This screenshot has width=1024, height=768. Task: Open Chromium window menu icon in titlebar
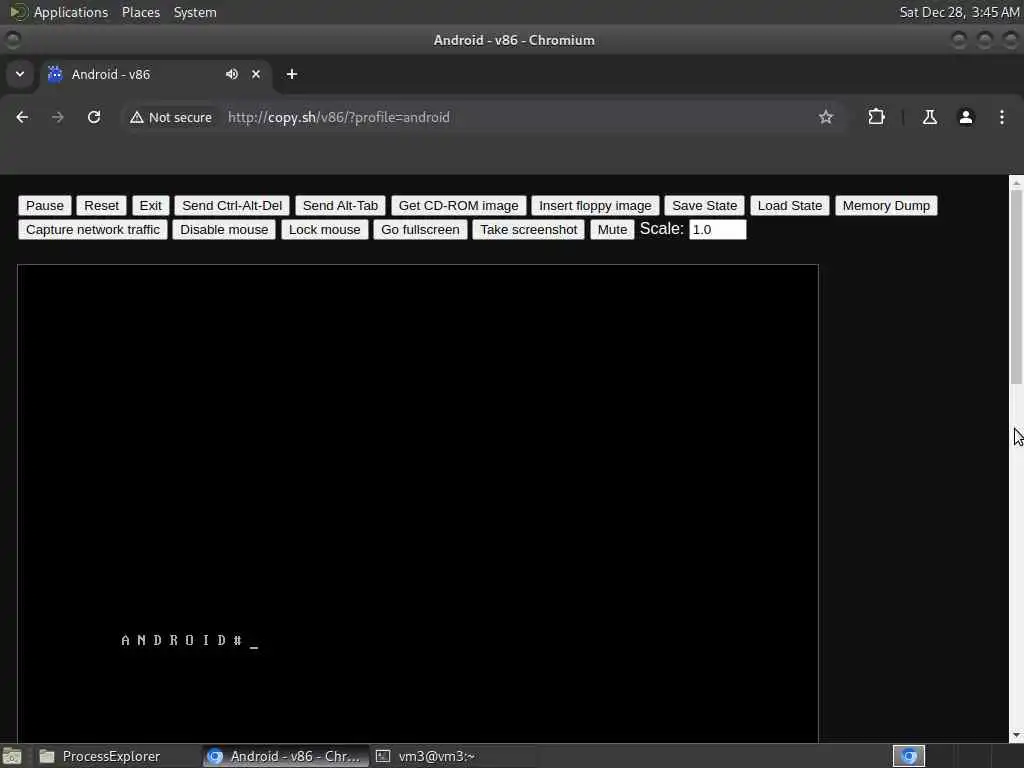click(x=12, y=40)
